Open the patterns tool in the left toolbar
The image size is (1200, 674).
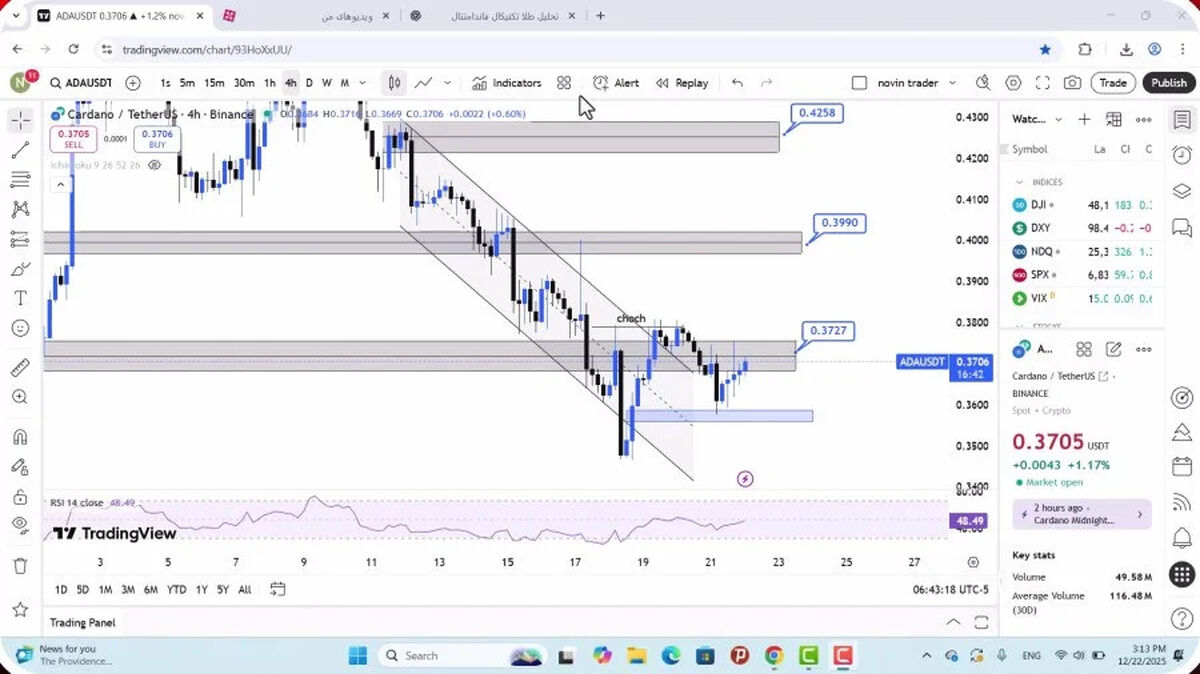(20, 210)
